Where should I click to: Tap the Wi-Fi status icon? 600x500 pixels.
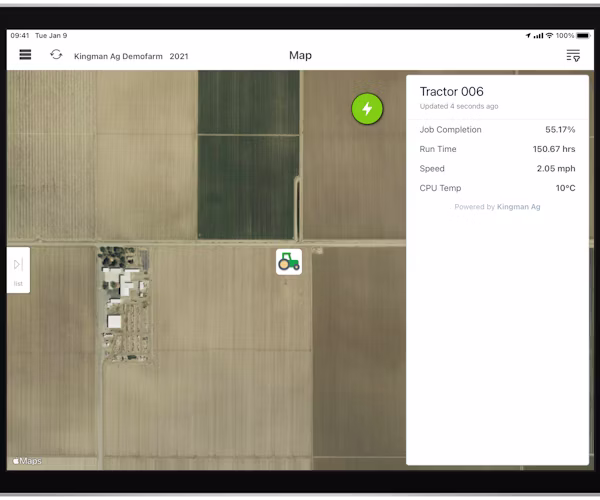pos(549,36)
